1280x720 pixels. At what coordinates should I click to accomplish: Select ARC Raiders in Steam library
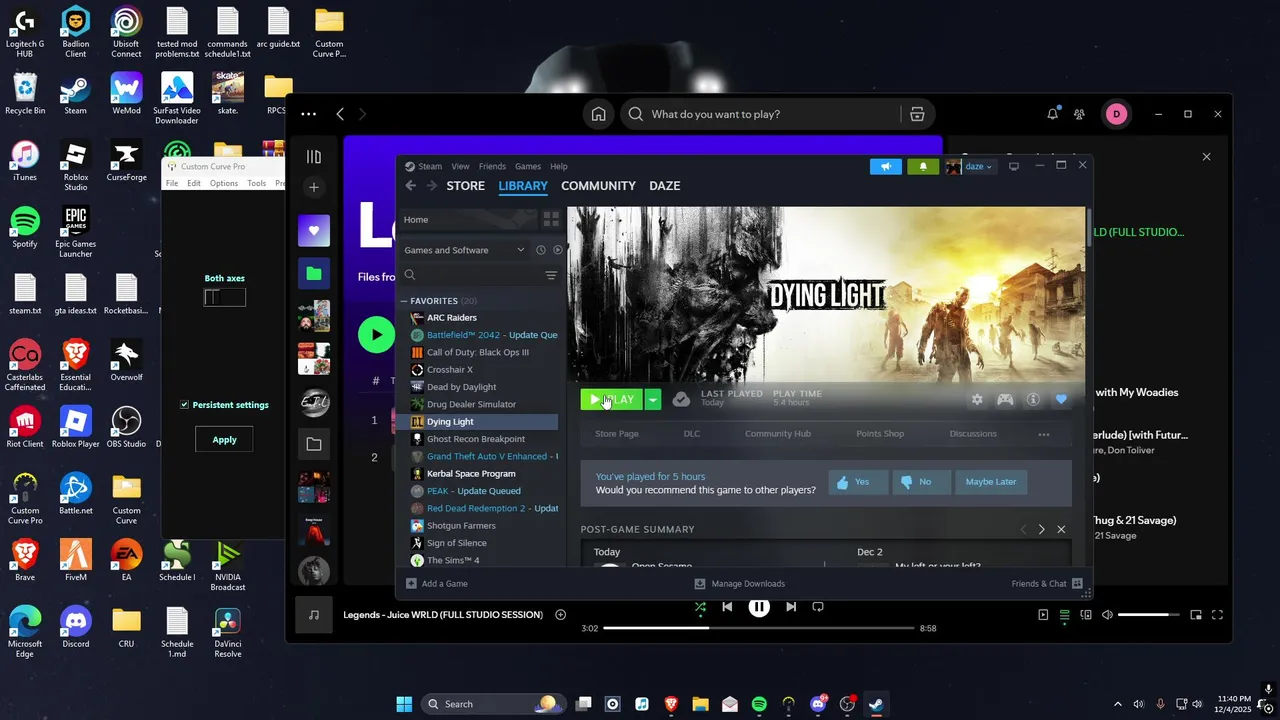[451, 318]
